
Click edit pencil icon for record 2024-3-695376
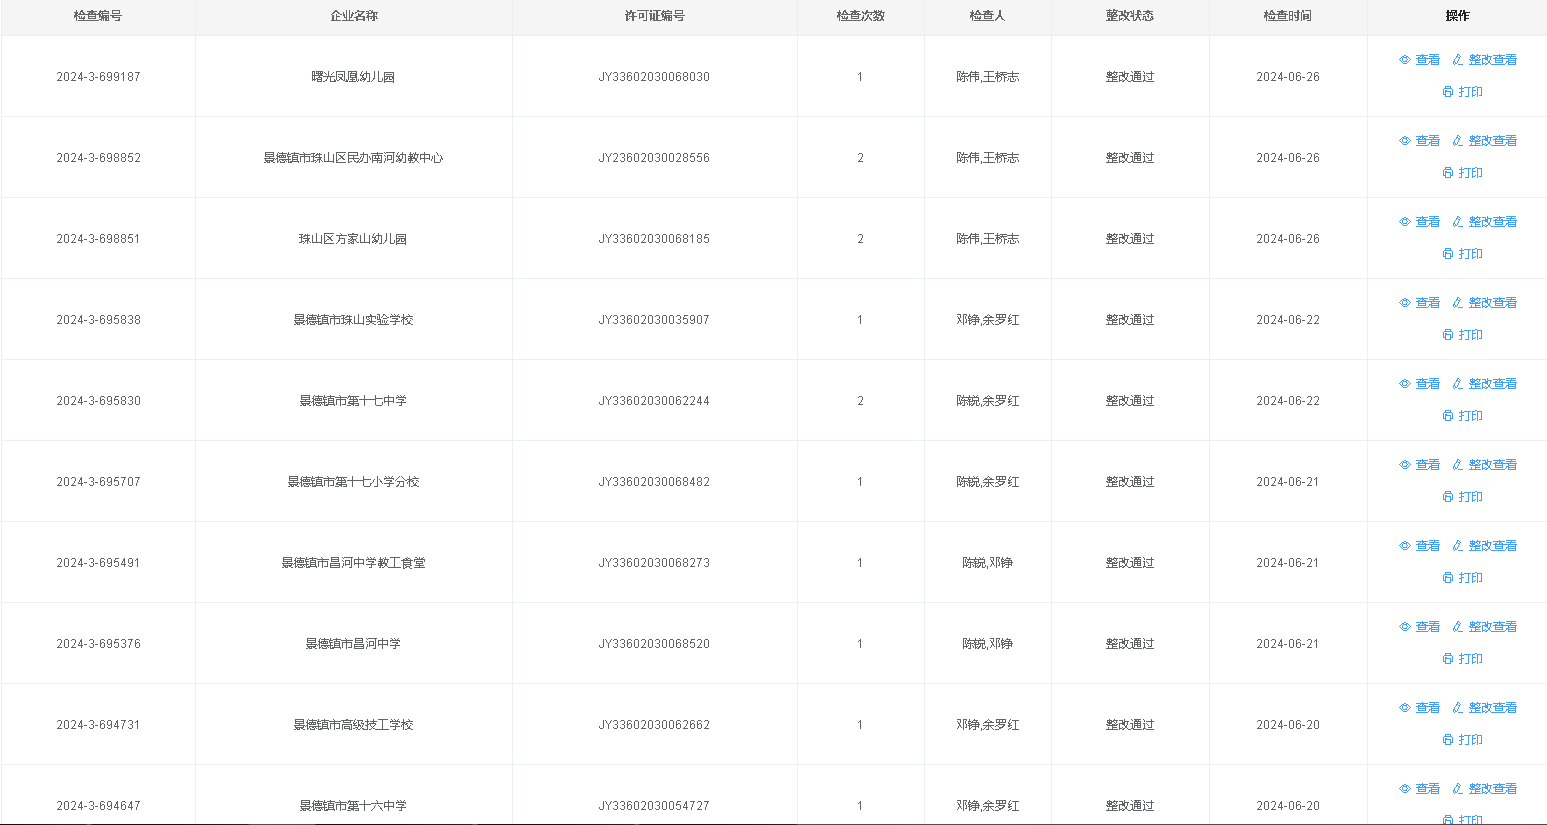coord(1458,627)
